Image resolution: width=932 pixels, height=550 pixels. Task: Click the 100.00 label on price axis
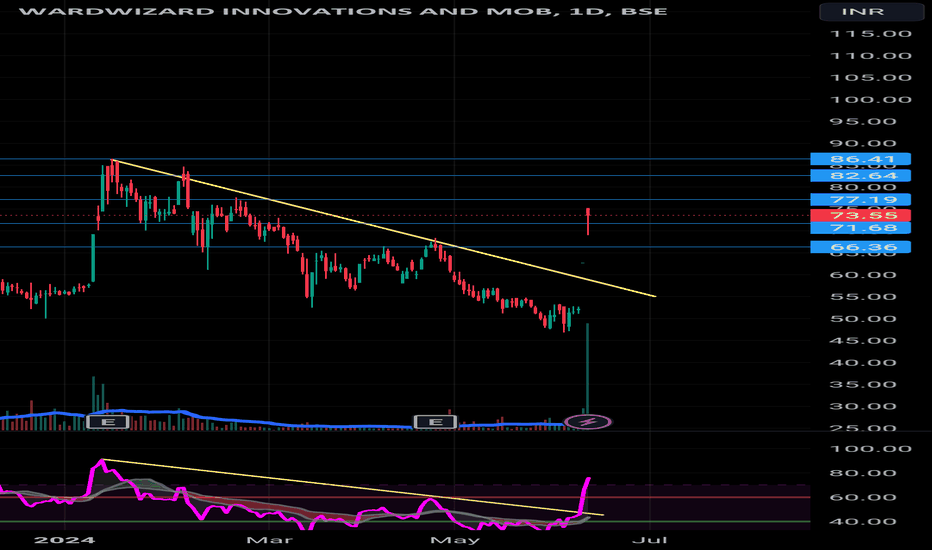coord(871,100)
